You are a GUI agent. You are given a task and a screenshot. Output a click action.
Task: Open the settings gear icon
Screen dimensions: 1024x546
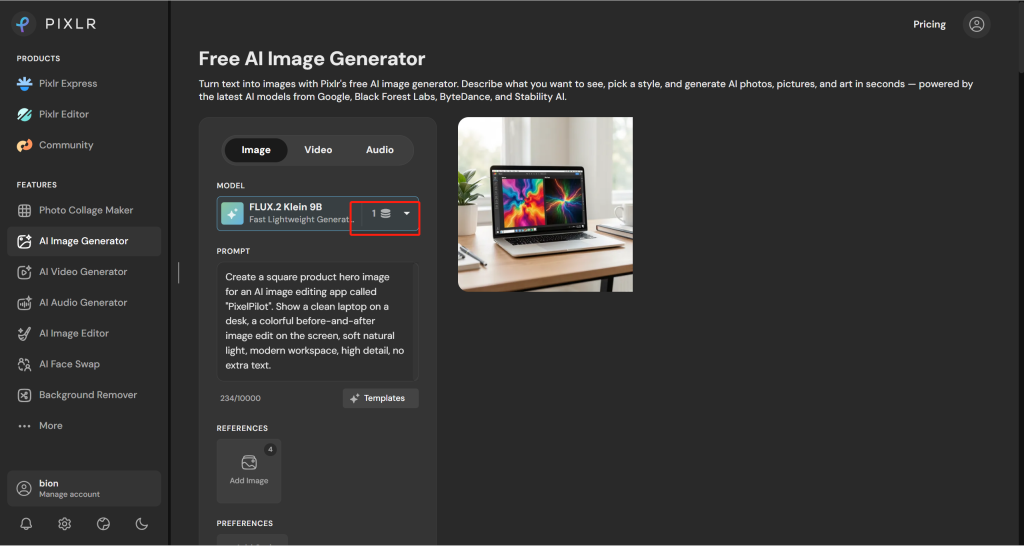64,524
